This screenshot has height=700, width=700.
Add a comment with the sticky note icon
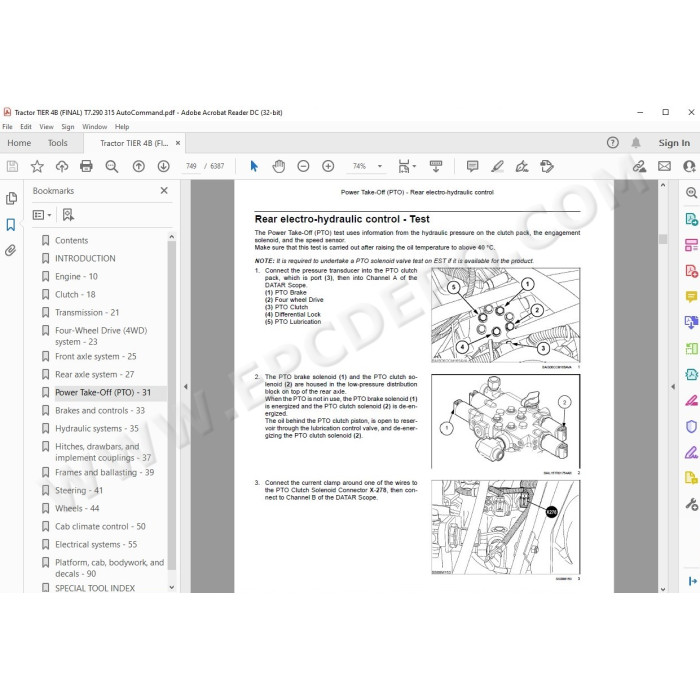(x=472, y=167)
